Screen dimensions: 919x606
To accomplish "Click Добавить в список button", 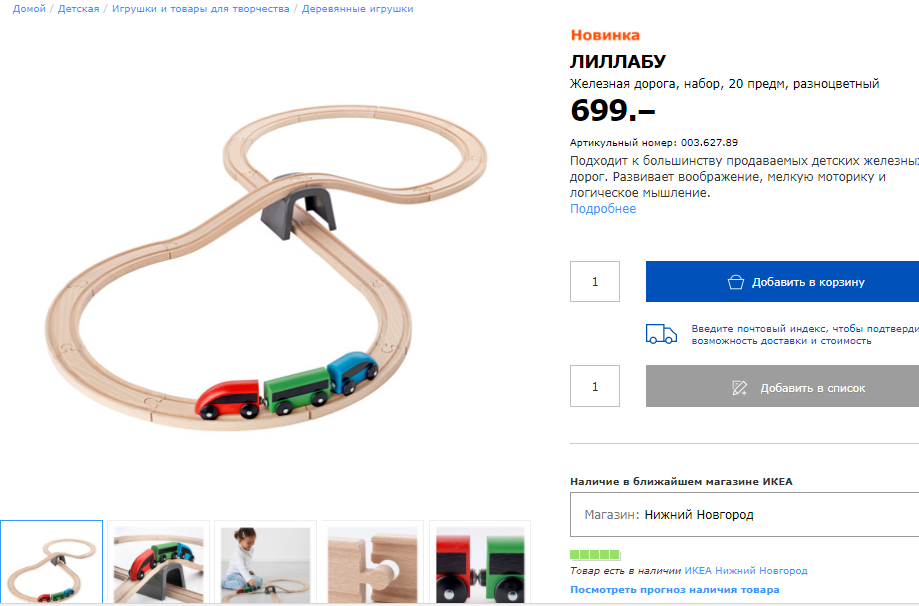I will 782,386.
